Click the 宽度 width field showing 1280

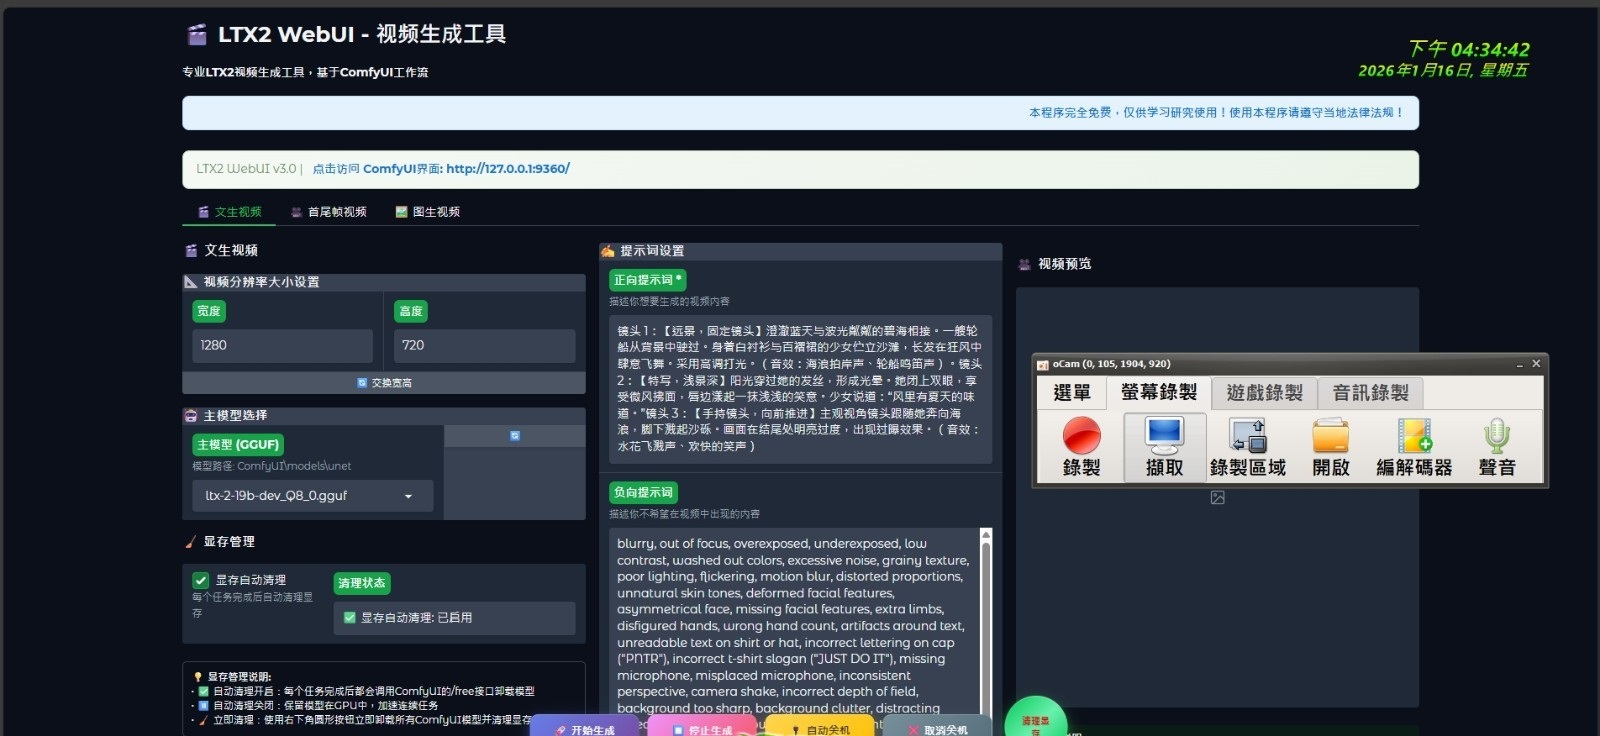pos(283,346)
